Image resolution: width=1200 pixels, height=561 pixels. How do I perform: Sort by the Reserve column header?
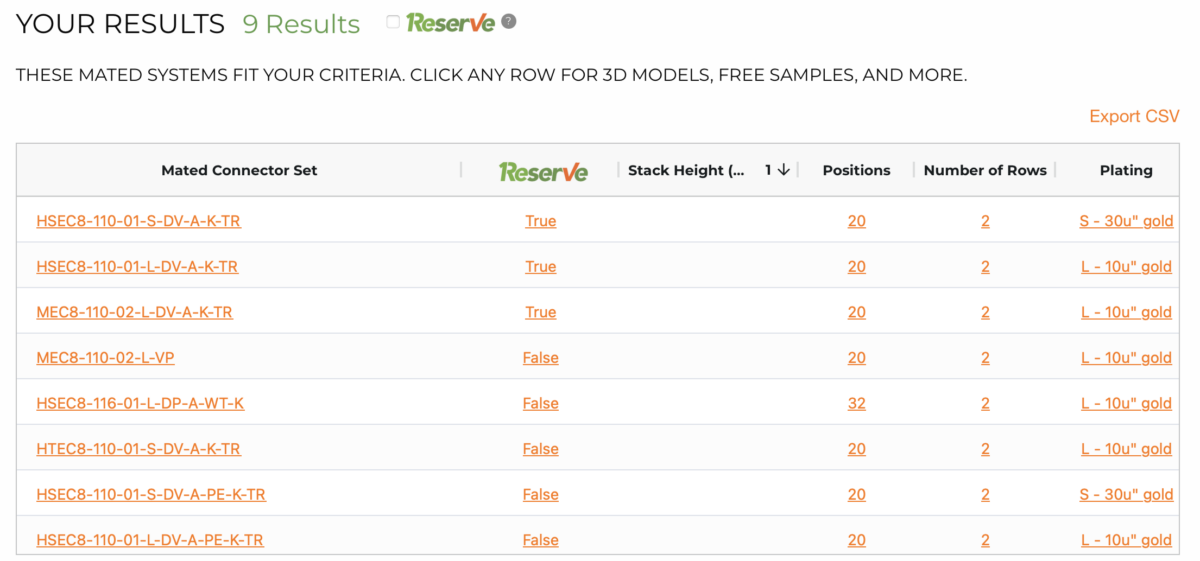click(x=543, y=171)
